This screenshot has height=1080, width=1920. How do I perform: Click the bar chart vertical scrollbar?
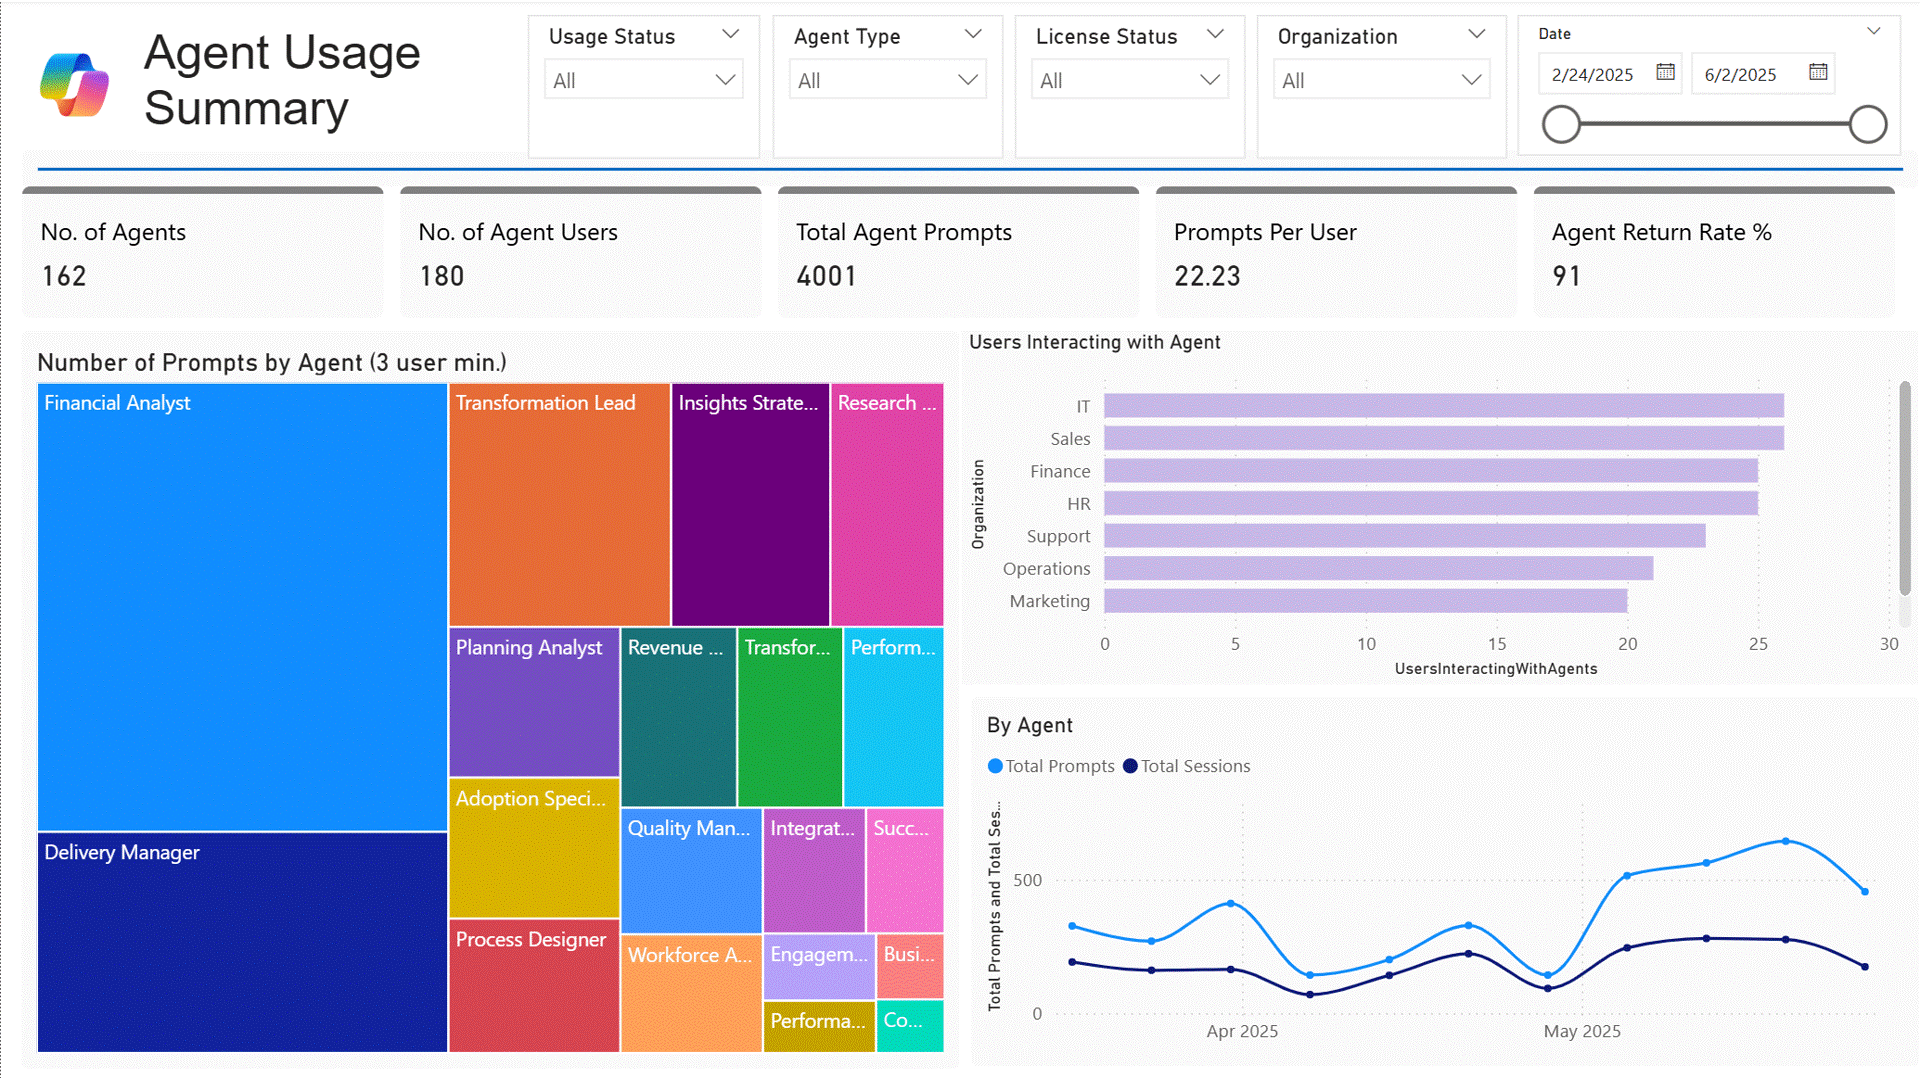click(x=1904, y=490)
